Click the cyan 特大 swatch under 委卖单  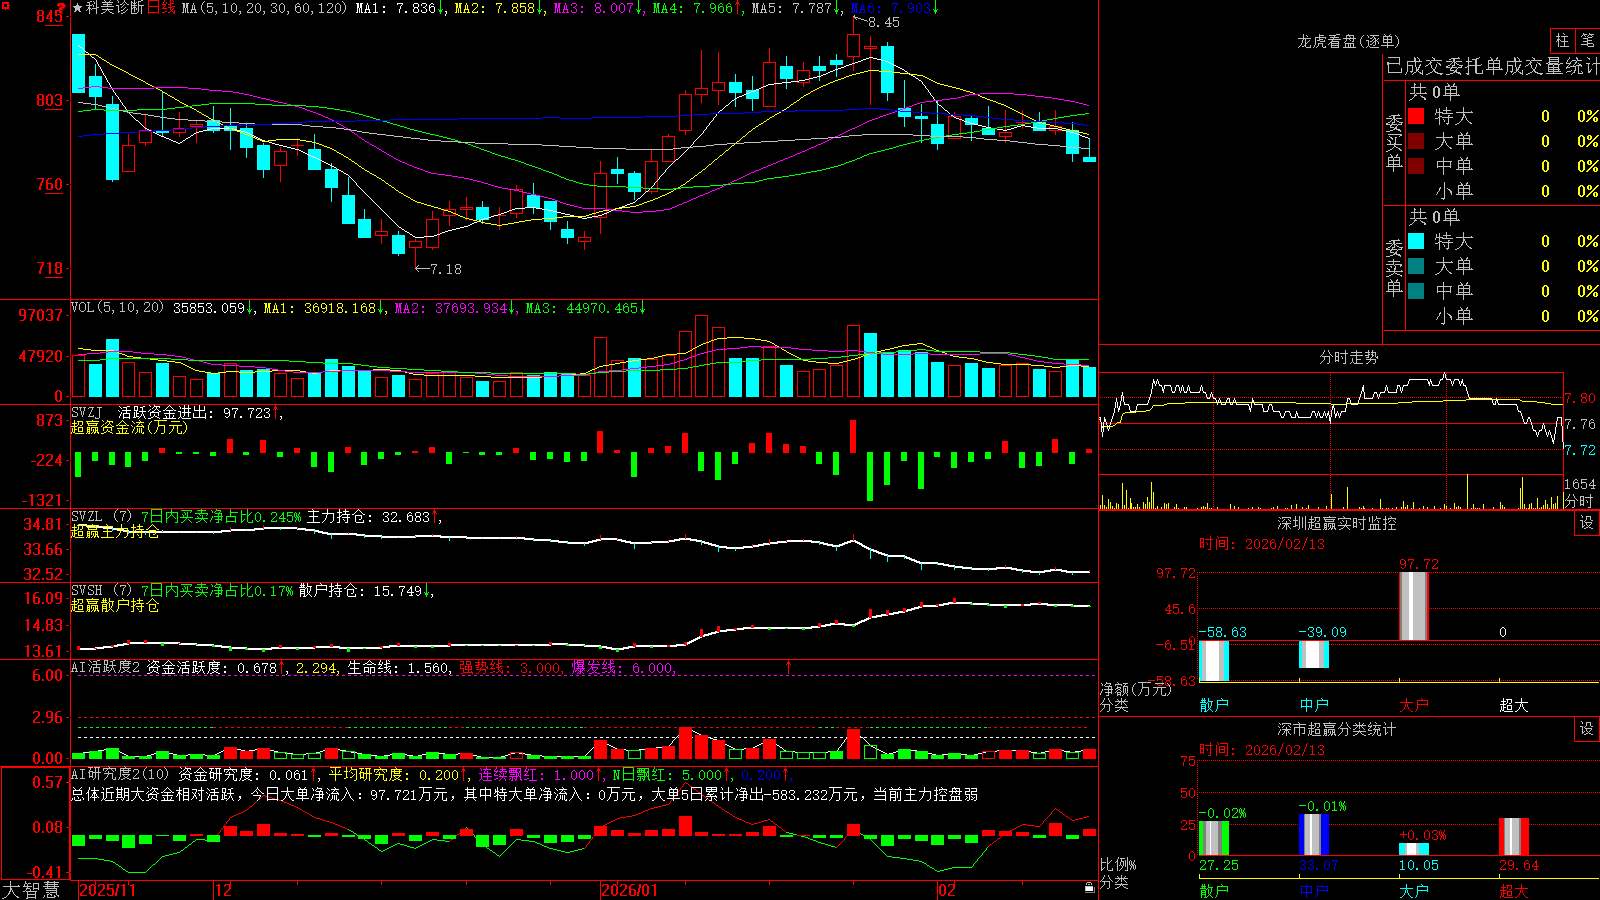(x=1416, y=241)
